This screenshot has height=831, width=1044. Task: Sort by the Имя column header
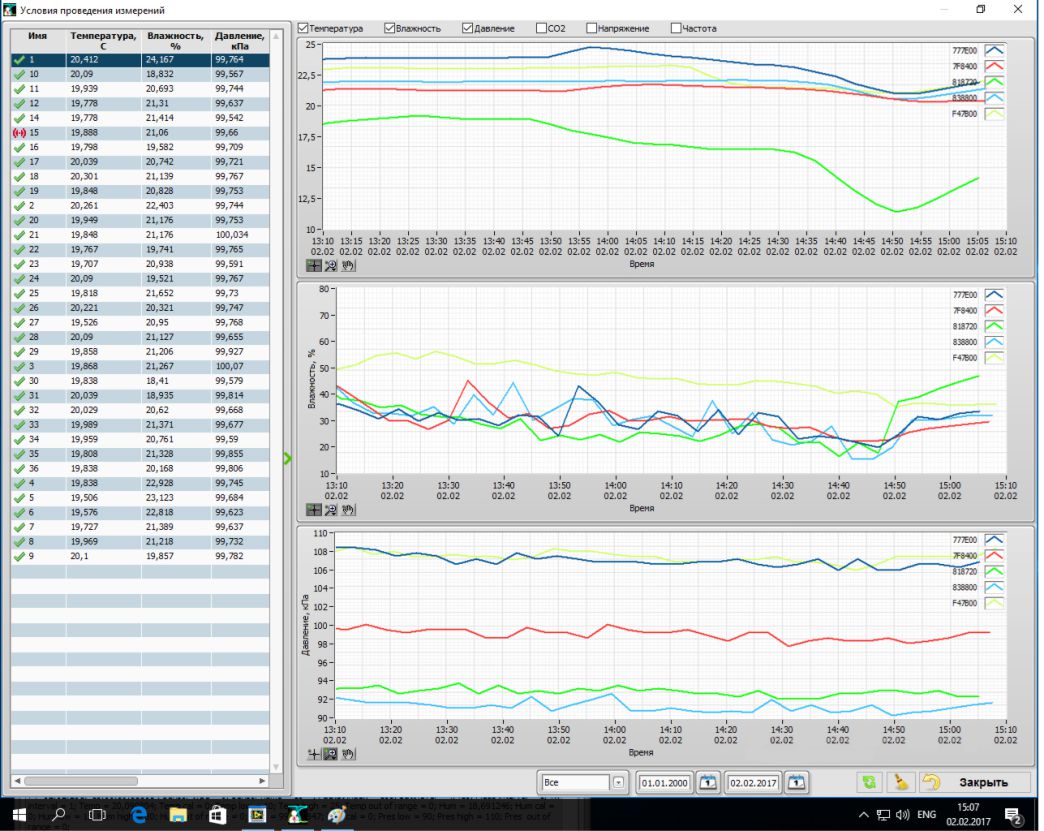38,41
